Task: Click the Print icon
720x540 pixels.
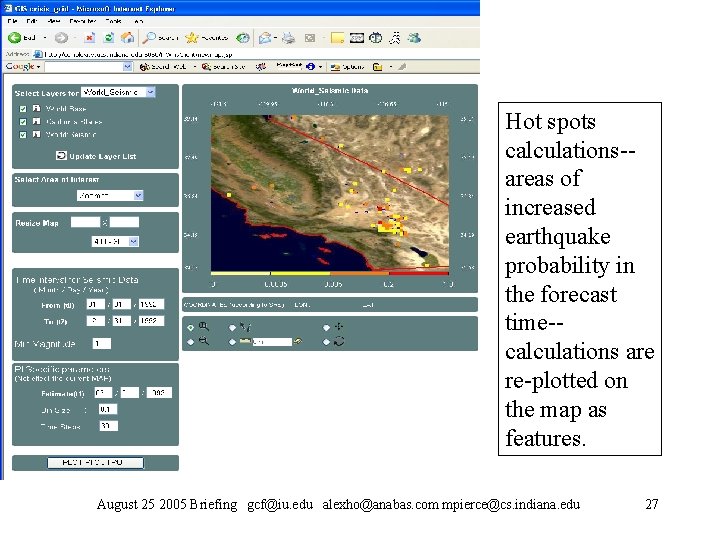Action: point(288,38)
